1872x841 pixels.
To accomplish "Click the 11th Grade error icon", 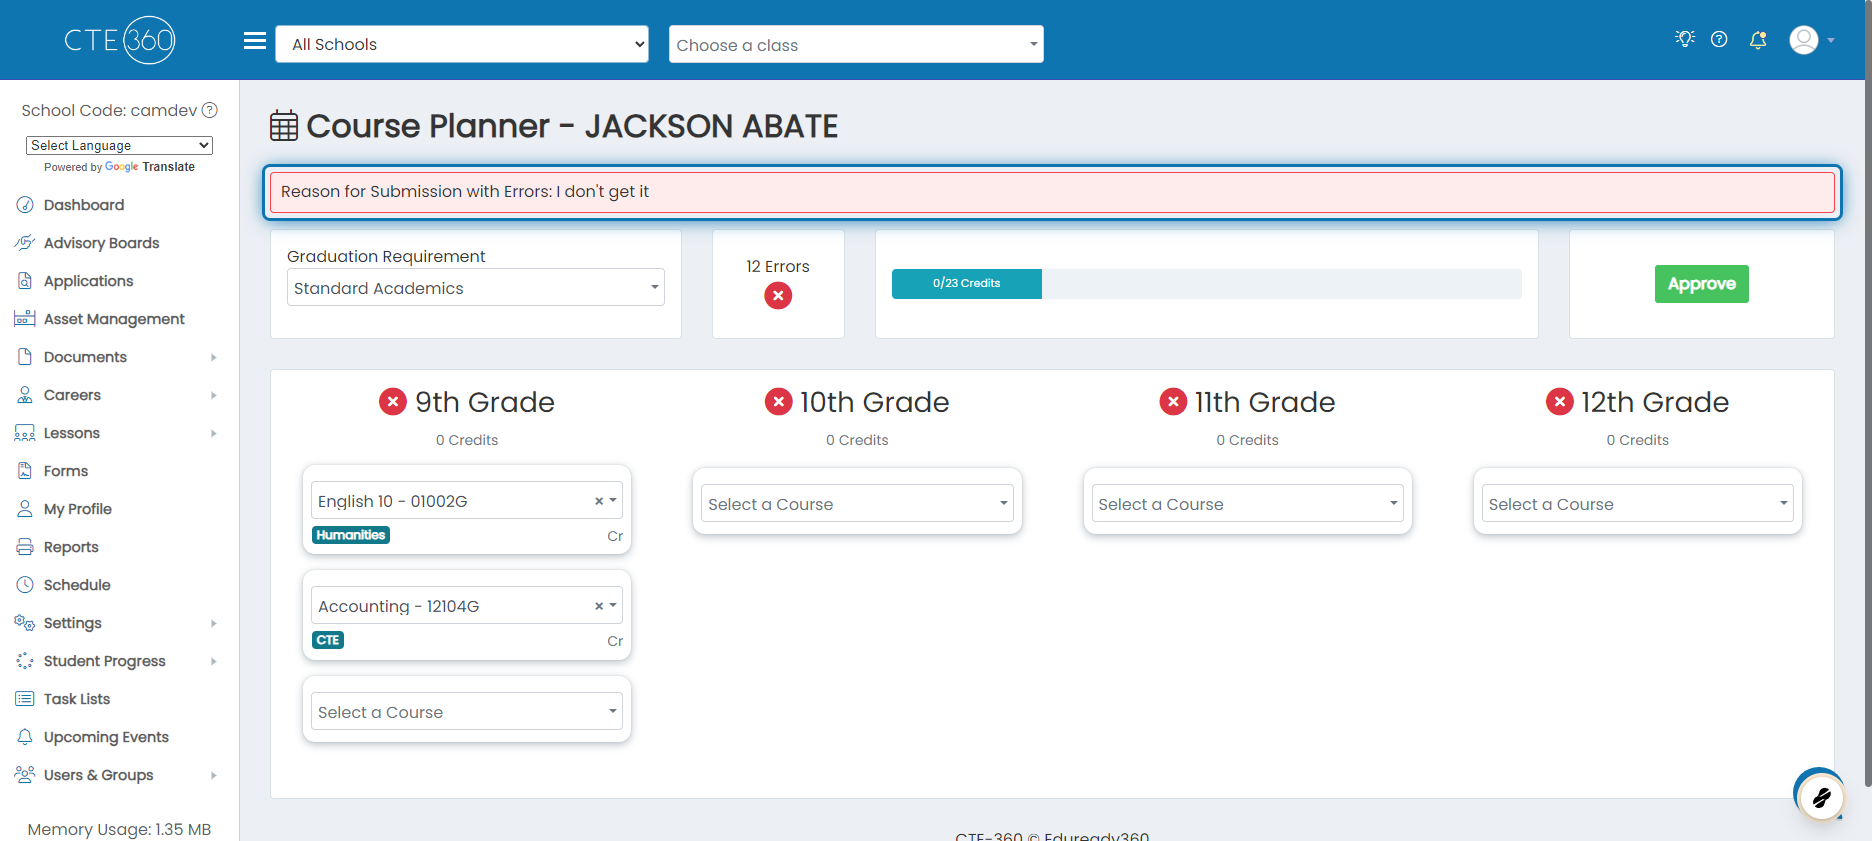I will tap(1173, 402).
